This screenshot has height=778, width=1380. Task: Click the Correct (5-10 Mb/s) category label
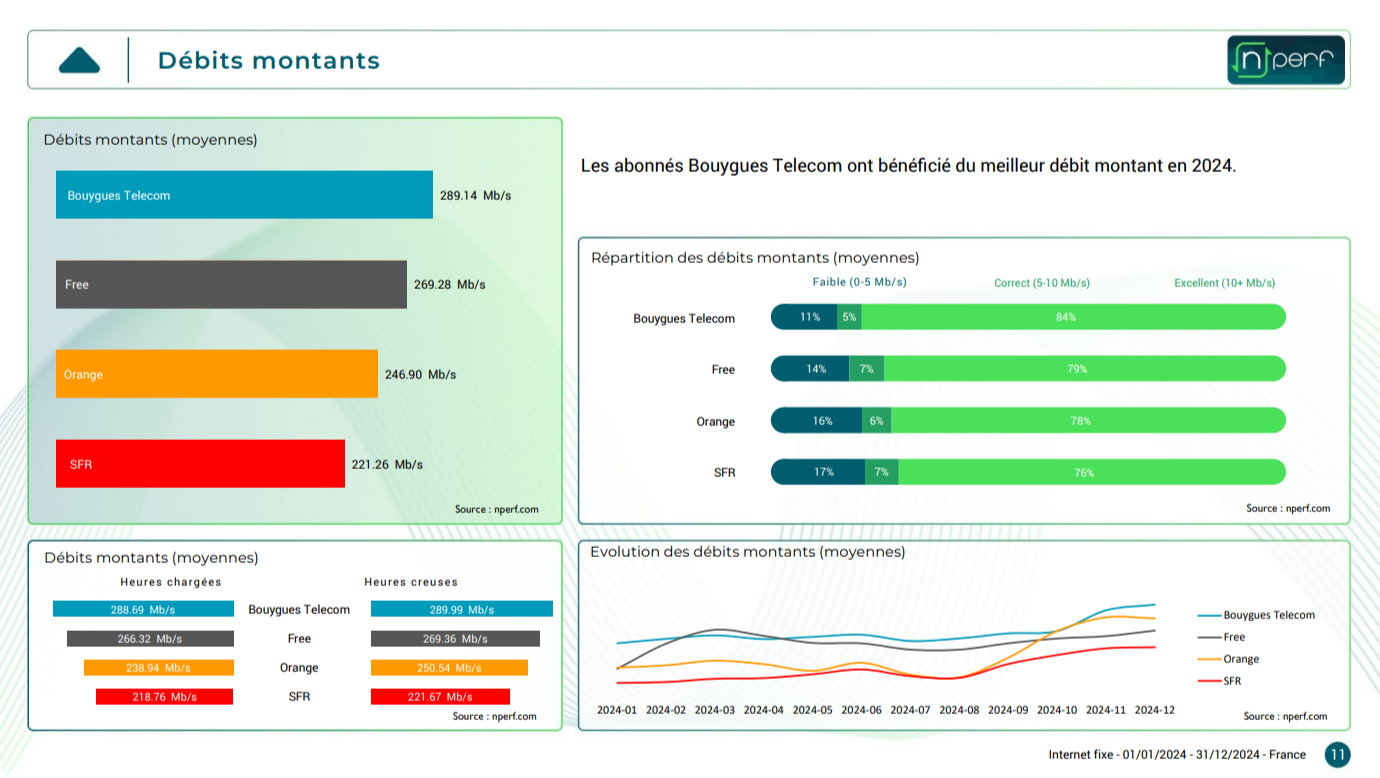[1041, 283]
